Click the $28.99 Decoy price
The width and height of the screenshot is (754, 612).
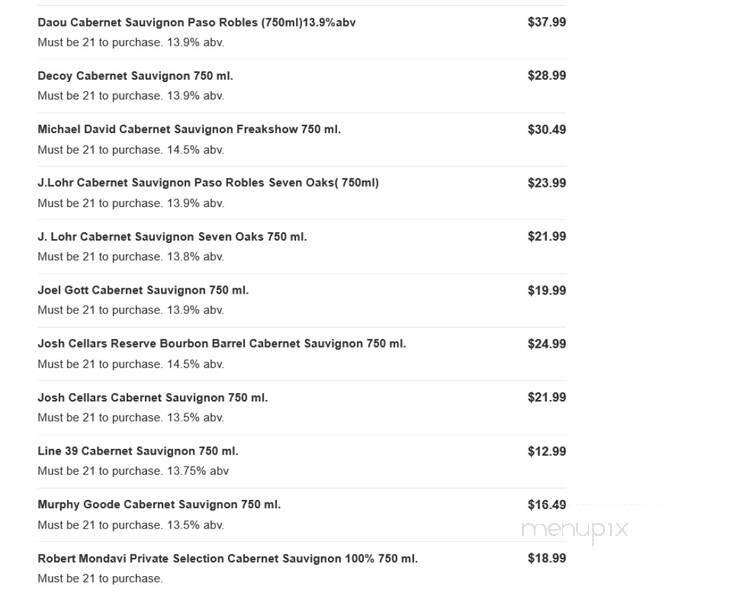click(546, 76)
